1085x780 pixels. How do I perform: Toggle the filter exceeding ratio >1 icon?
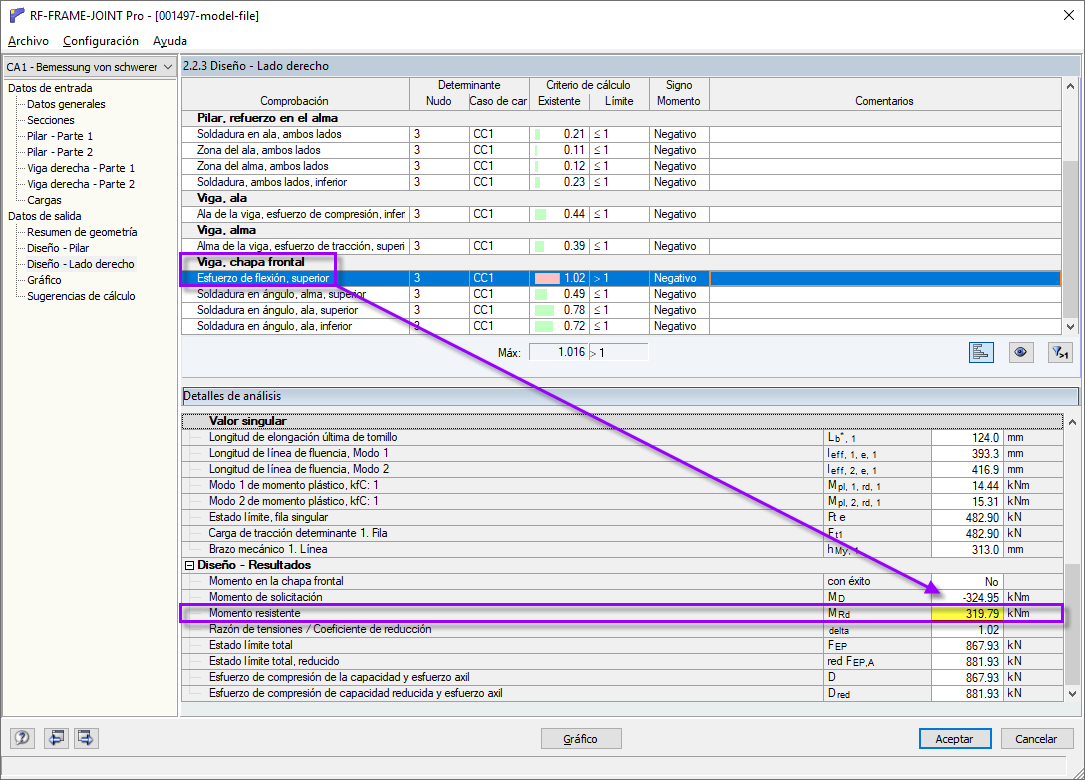pyautogui.click(x=1059, y=352)
